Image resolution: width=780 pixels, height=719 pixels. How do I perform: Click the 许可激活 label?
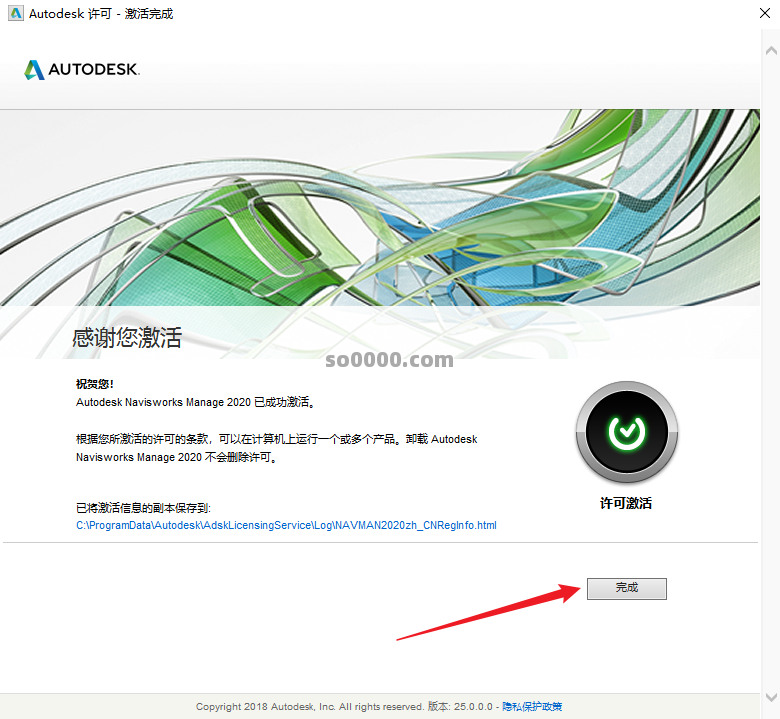click(626, 503)
